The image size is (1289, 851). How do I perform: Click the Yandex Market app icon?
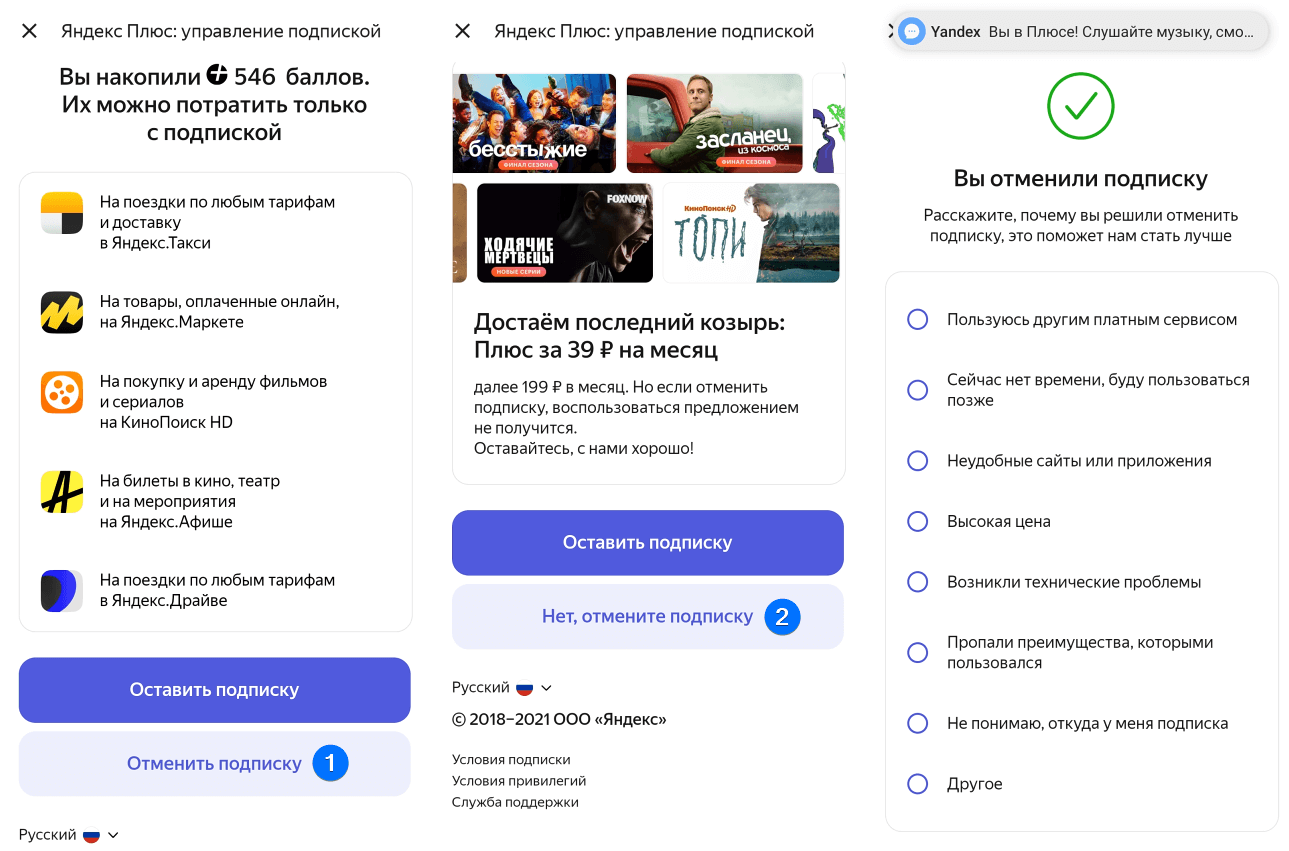(x=62, y=312)
